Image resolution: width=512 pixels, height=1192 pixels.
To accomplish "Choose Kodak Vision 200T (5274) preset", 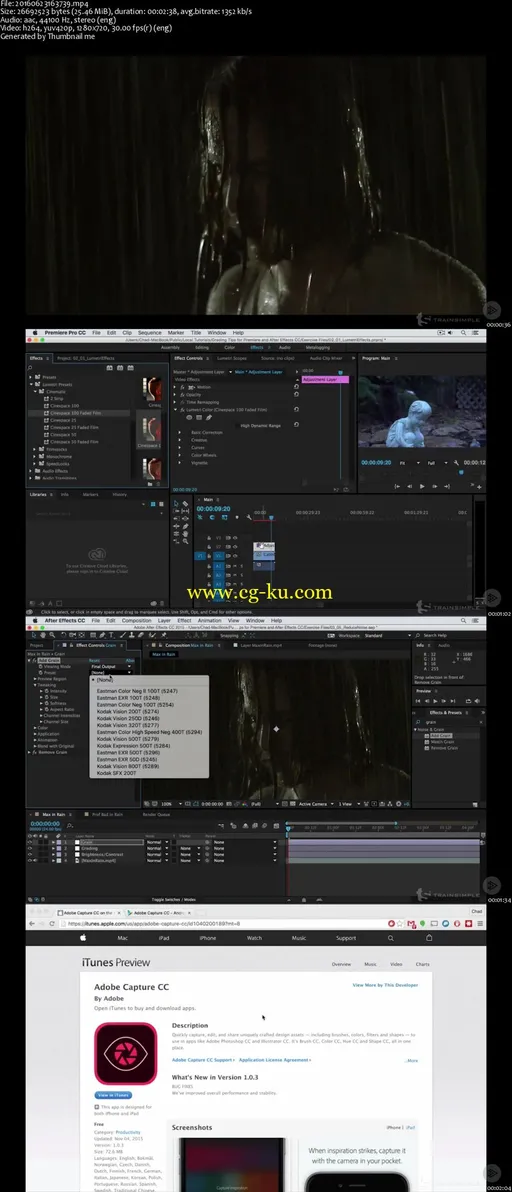I will coord(126,712).
